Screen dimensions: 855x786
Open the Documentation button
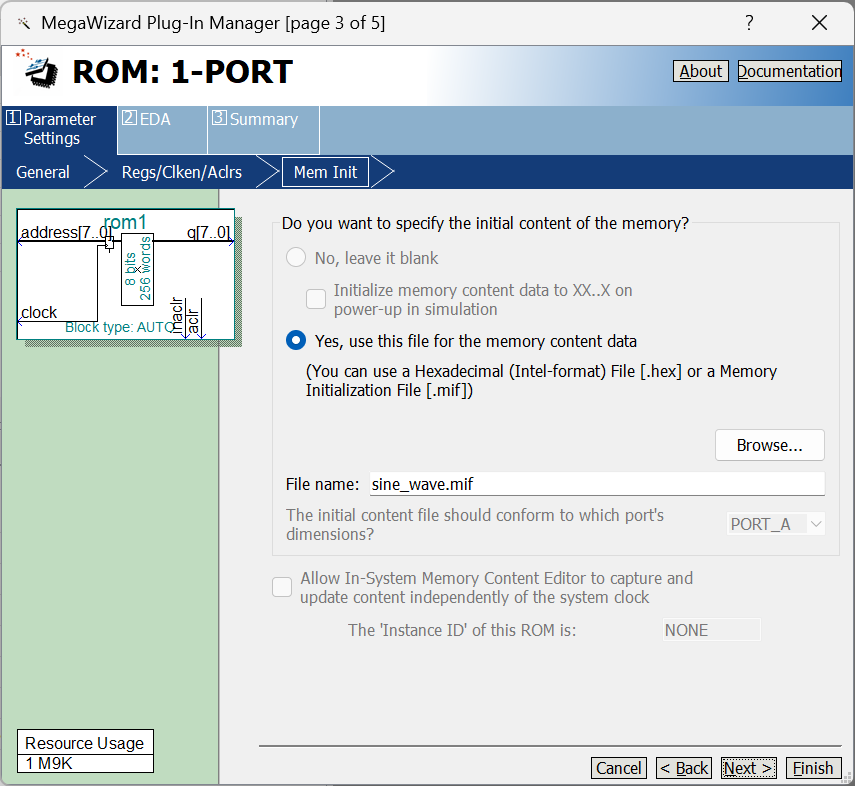790,71
